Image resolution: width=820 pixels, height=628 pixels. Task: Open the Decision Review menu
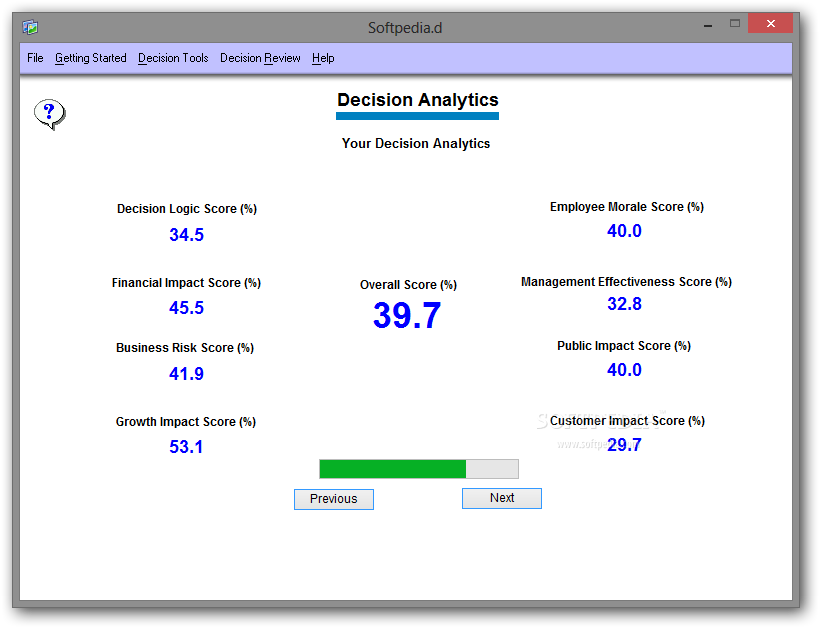pyautogui.click(x=260, y=58)
